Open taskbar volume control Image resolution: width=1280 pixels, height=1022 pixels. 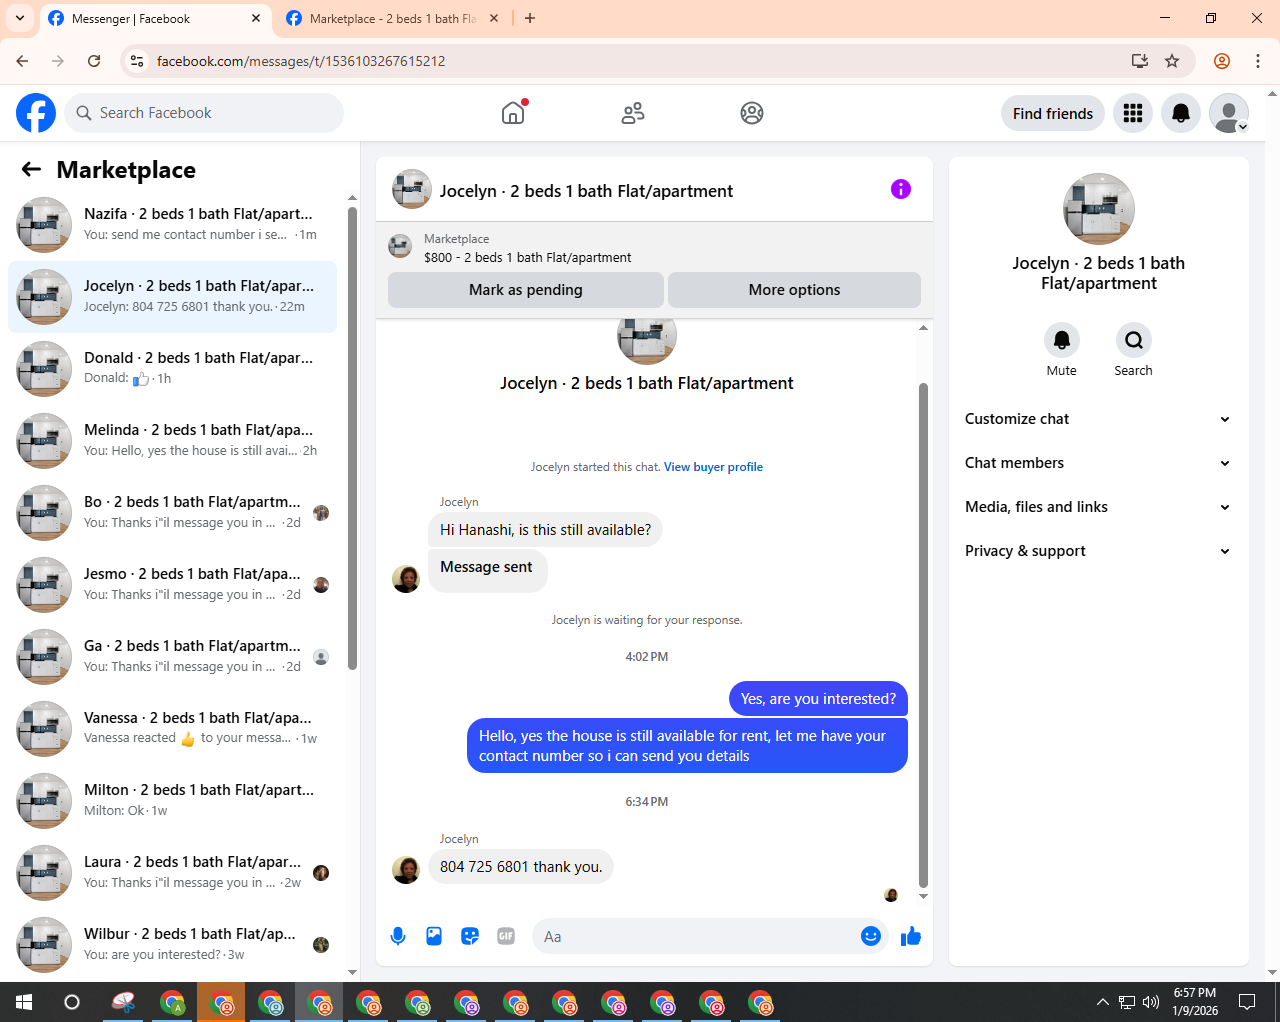point(1151,1002)
